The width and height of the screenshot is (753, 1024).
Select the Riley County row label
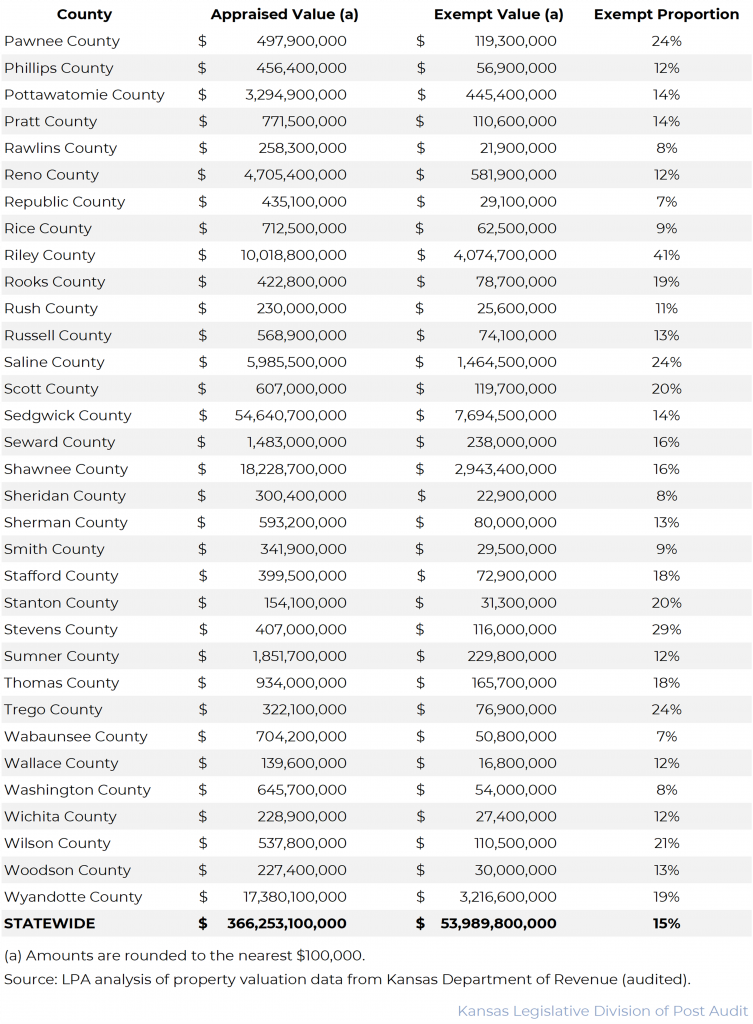[x=50, y=256]
